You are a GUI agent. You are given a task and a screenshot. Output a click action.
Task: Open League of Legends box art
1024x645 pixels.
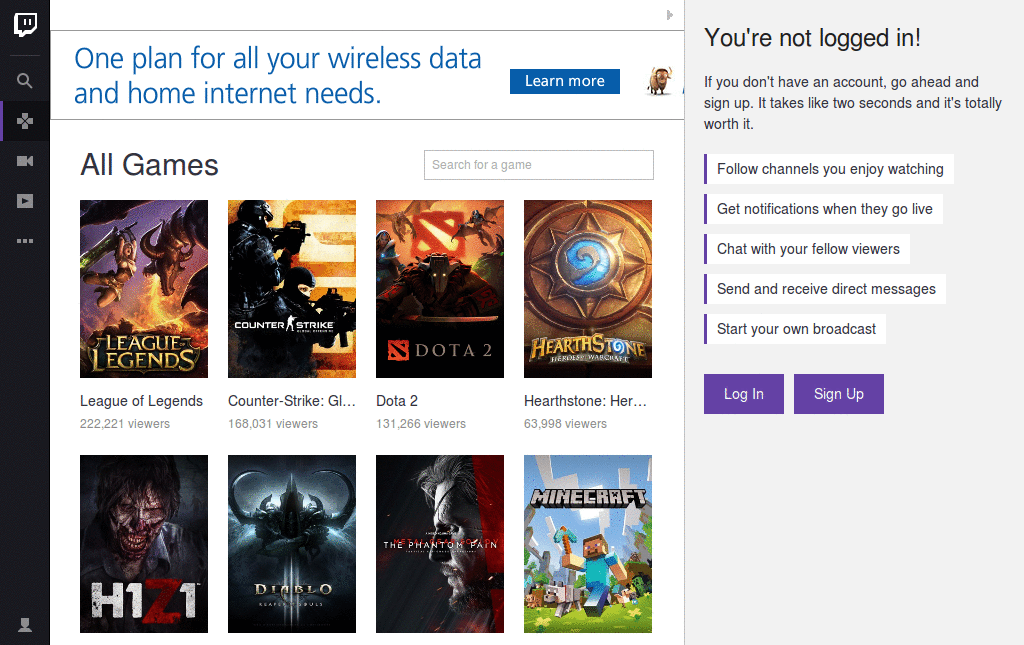[x=144, y=289]
